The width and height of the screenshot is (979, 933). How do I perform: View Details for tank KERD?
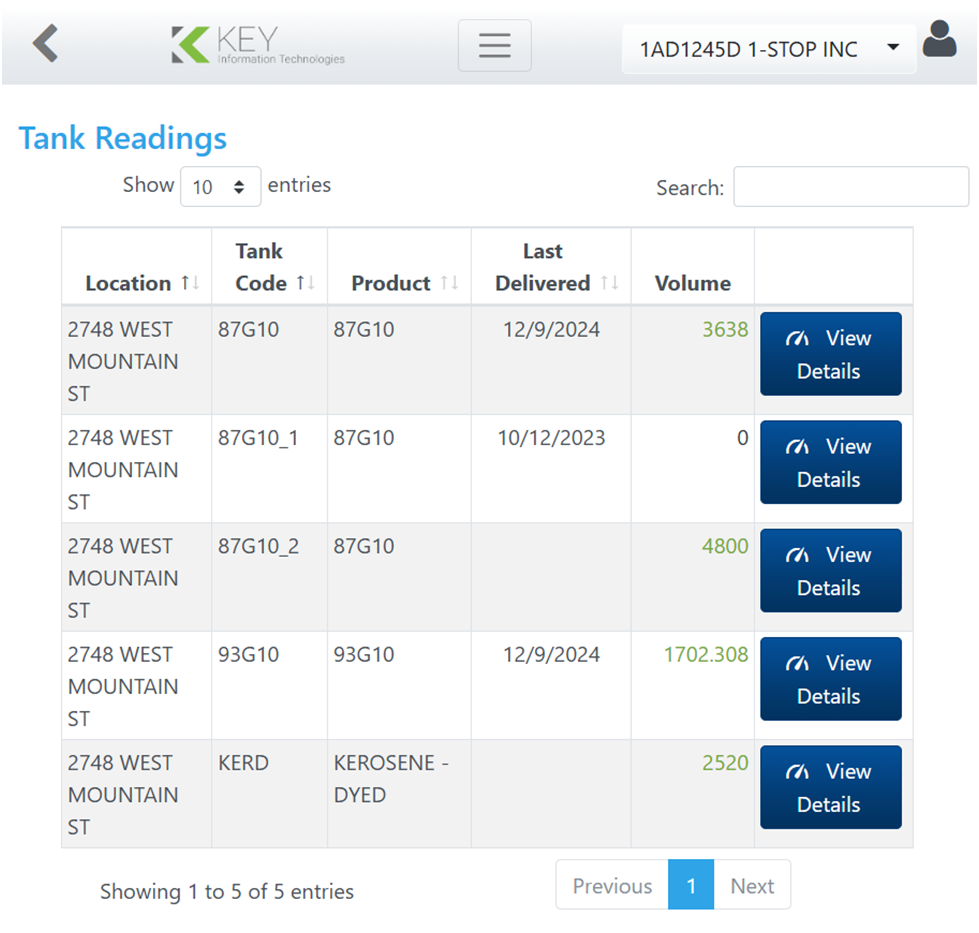coord(830,787)
